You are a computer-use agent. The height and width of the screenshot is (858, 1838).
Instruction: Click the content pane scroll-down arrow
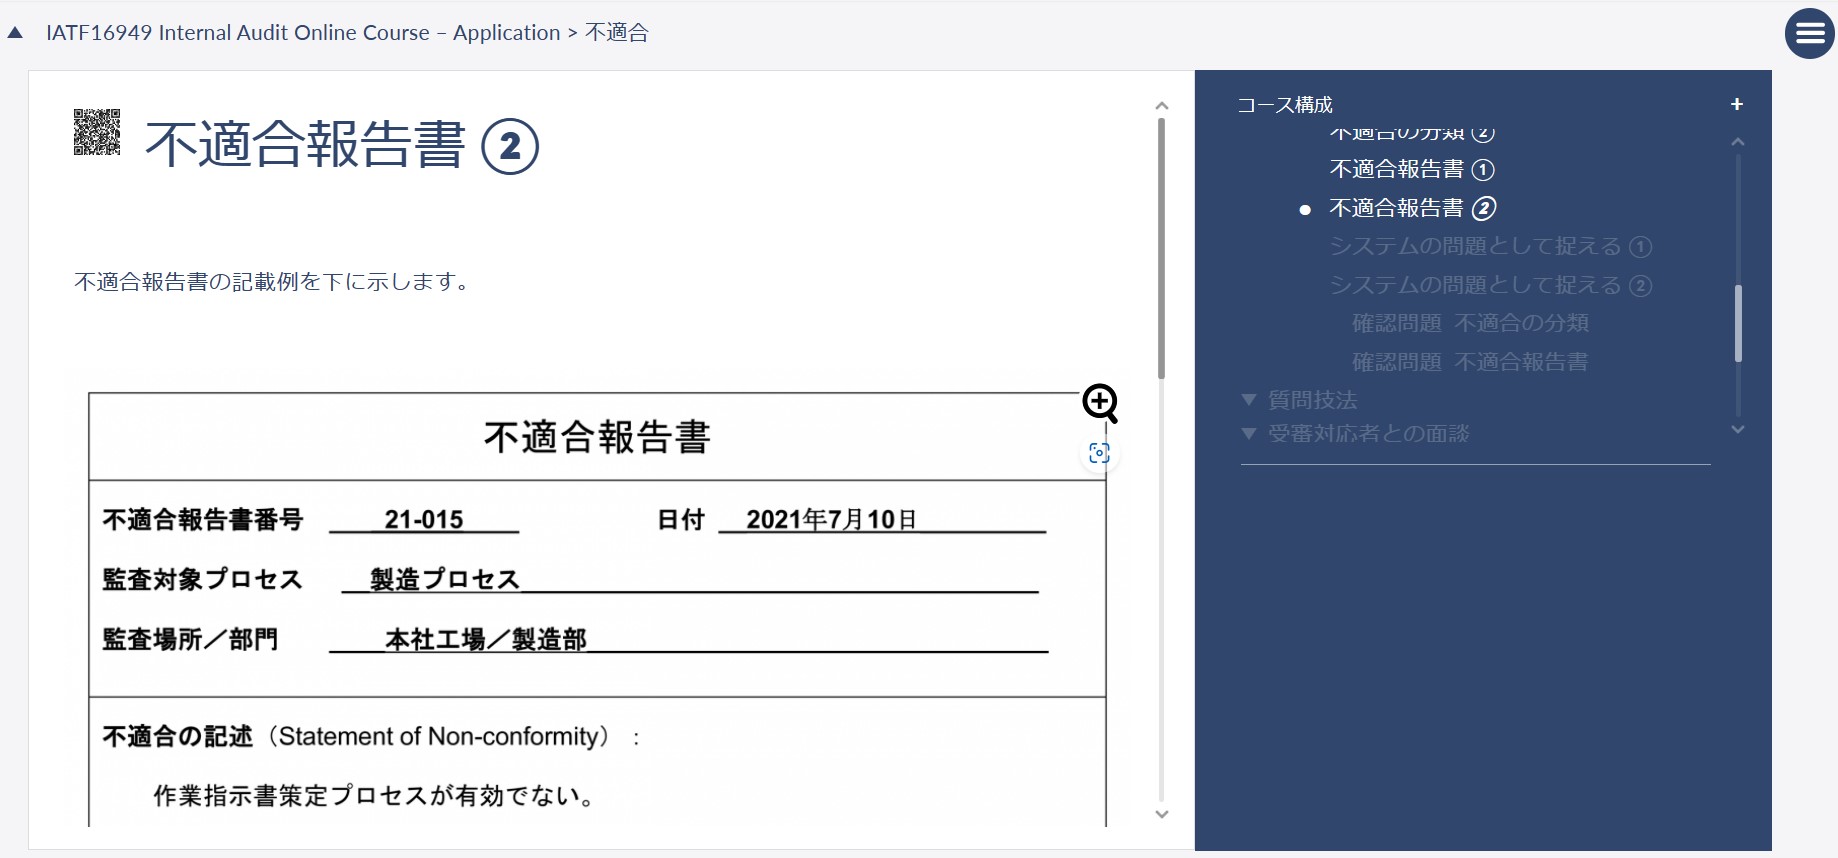(x=1161, y=814)
